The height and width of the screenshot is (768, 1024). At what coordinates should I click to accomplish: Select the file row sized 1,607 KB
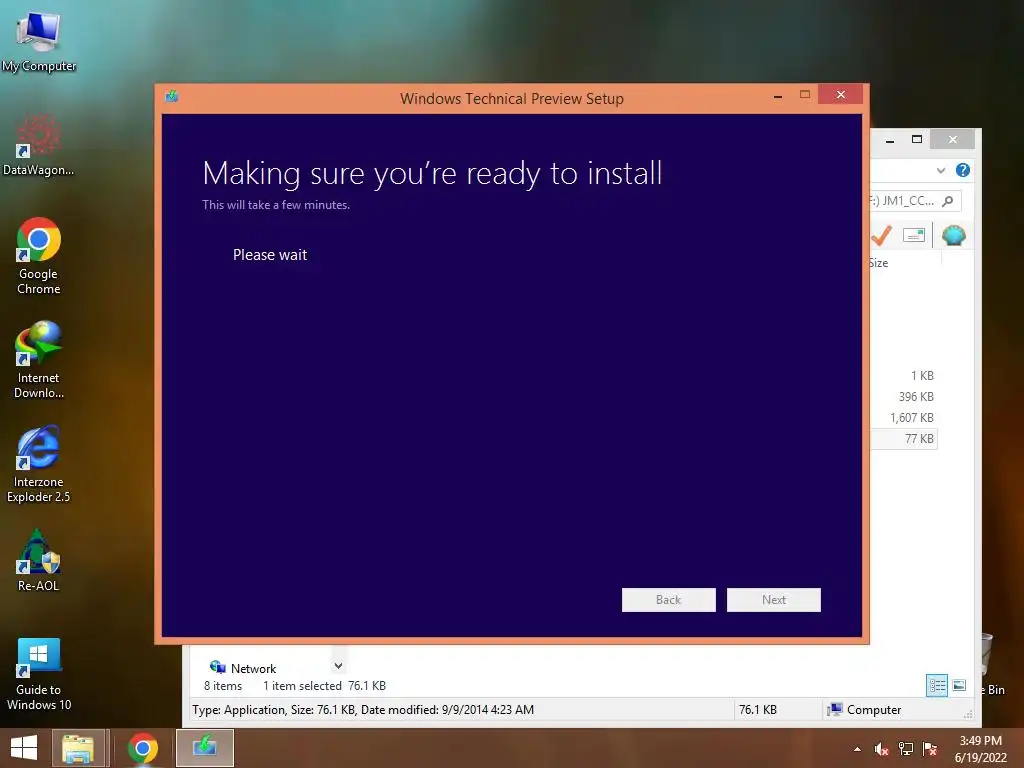[904, 417]
